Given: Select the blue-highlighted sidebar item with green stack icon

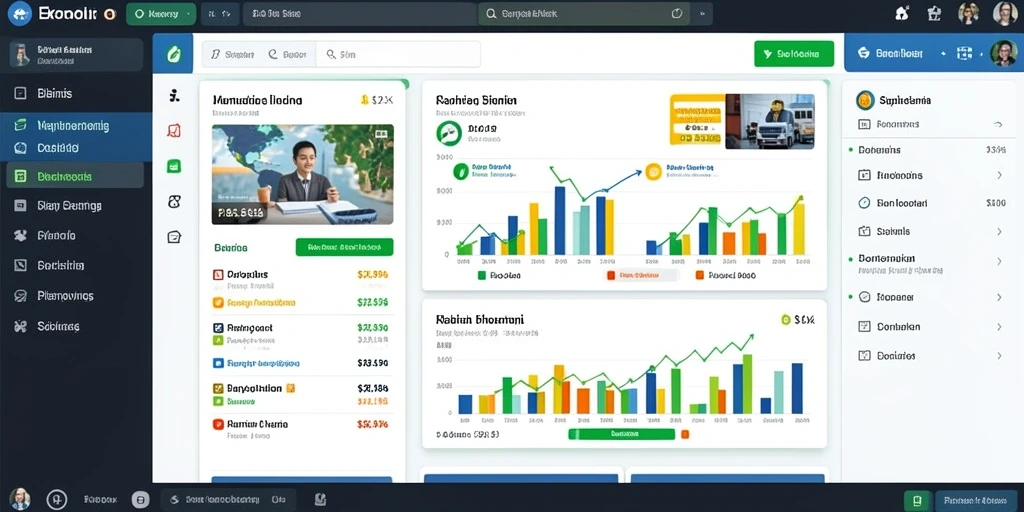Looking at the screenshot, I should click(76, 125).
